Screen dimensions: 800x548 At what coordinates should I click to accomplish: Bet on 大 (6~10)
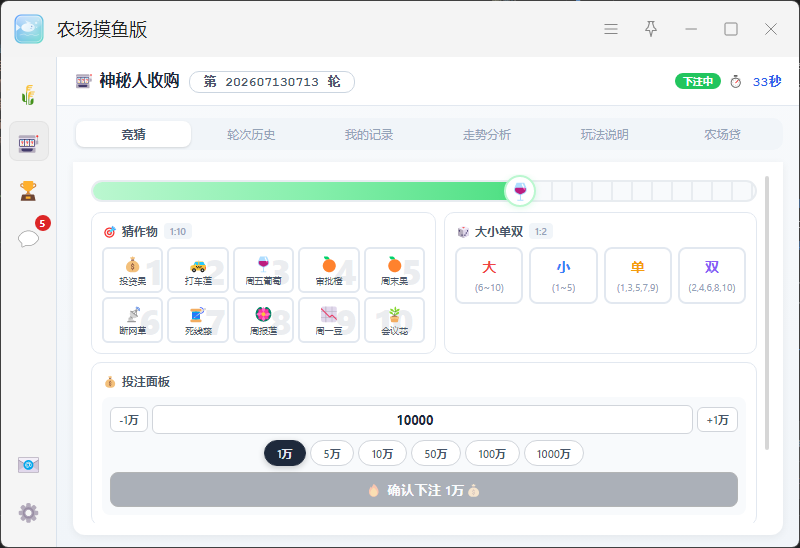489,276
